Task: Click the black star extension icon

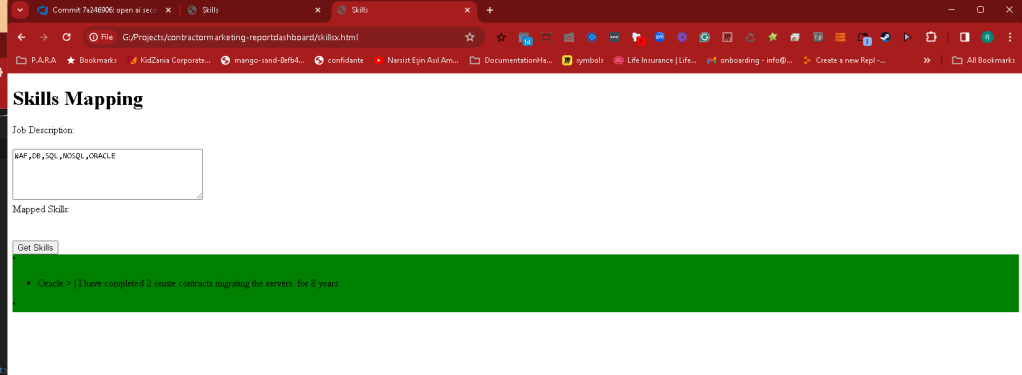Action: [501, 37]
